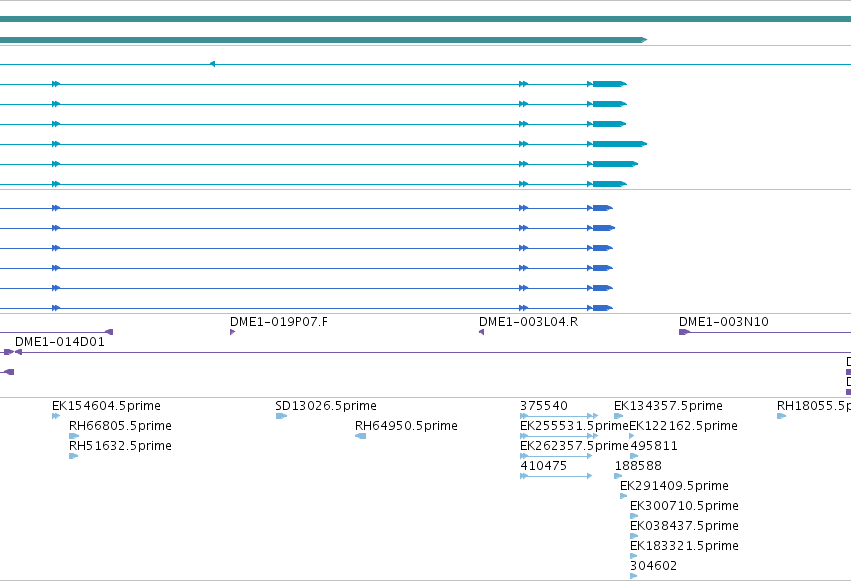The width and height of the screenshot is (851, 581).
Task: Click the EK255531.5prime EST label
Action: click(x=574, y=426)
